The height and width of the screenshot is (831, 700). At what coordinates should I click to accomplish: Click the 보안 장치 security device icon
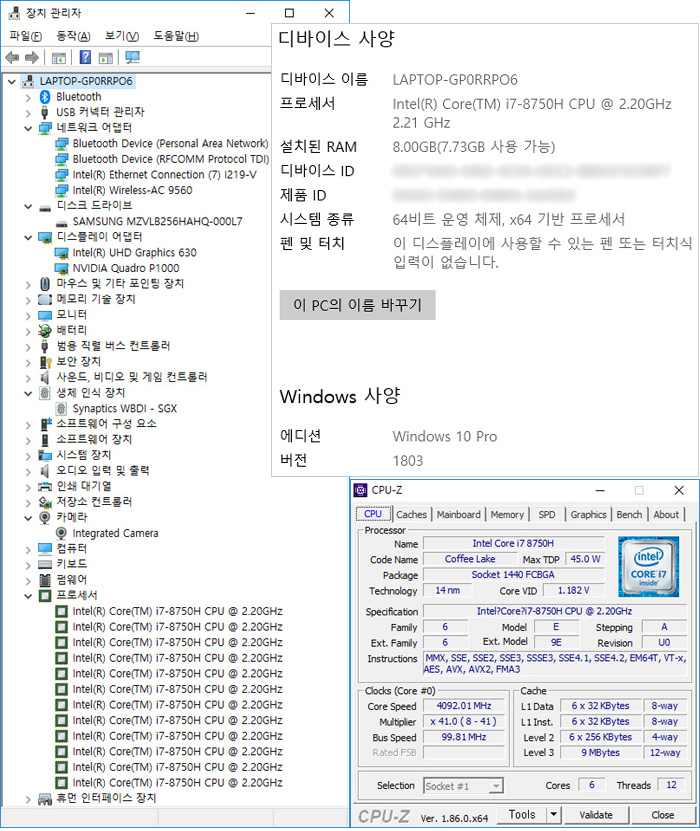tap(45, 362)
